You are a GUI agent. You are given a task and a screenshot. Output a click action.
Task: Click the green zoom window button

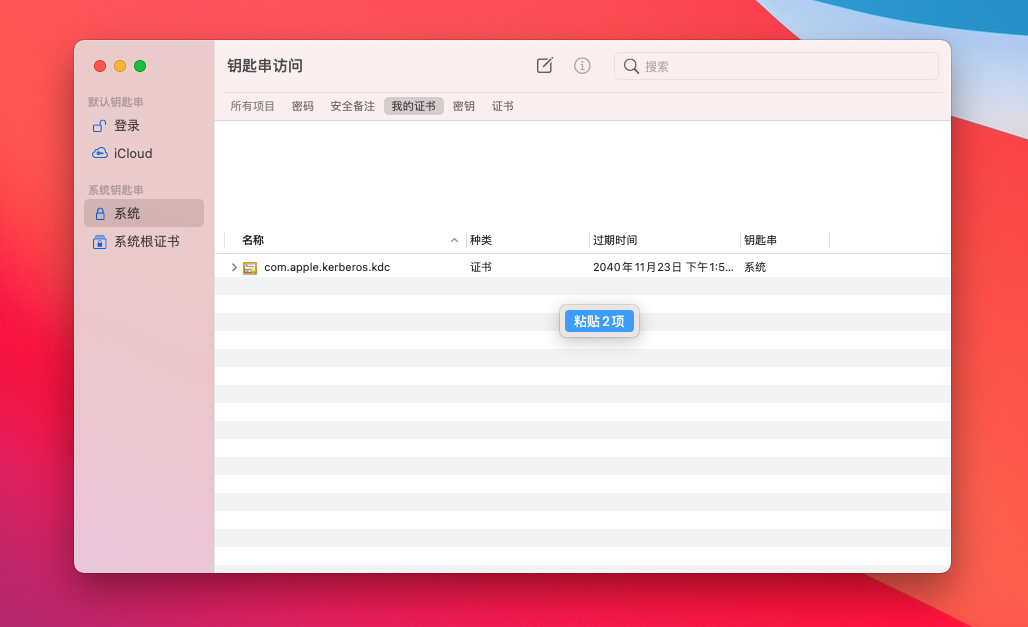(140, 66)
